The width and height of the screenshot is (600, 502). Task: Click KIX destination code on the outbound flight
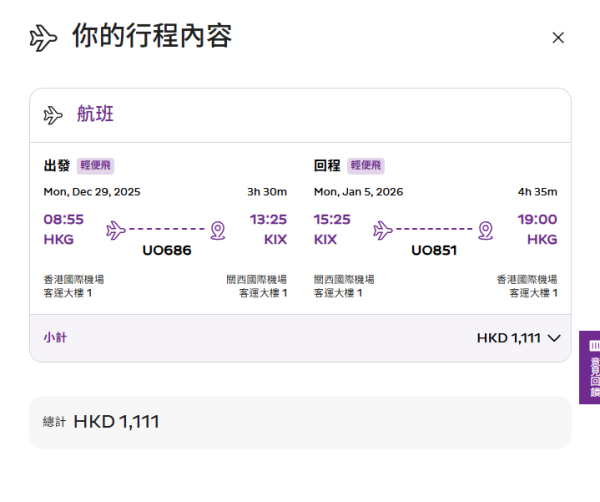pyautogui.click(x=276, y=240)
